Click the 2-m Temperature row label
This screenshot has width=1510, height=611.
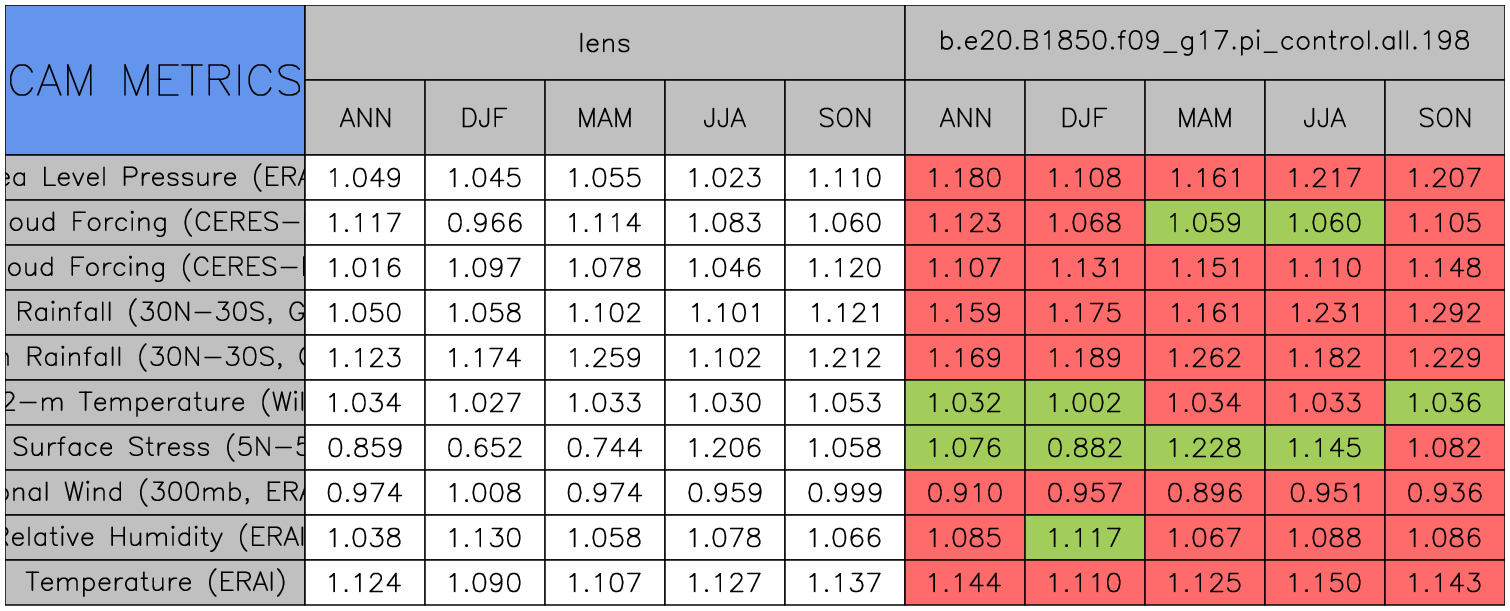tap(155, 403)
